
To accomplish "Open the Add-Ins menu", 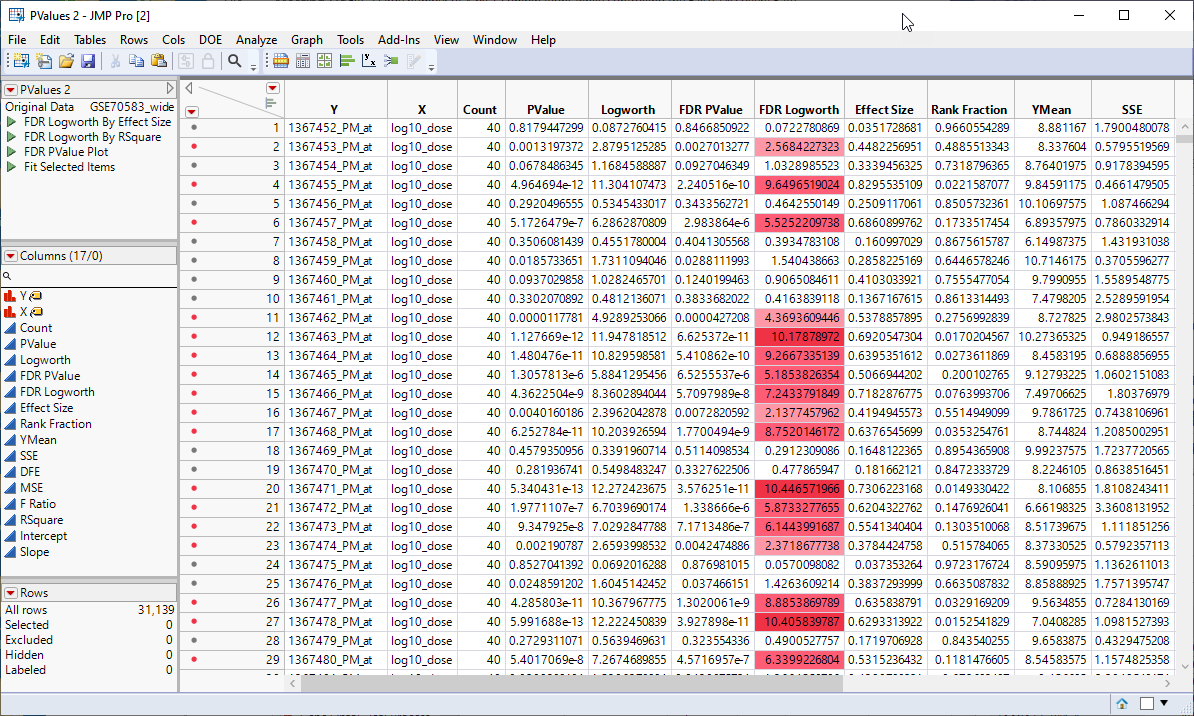I will pyautogui.click(x=399, y=40).
